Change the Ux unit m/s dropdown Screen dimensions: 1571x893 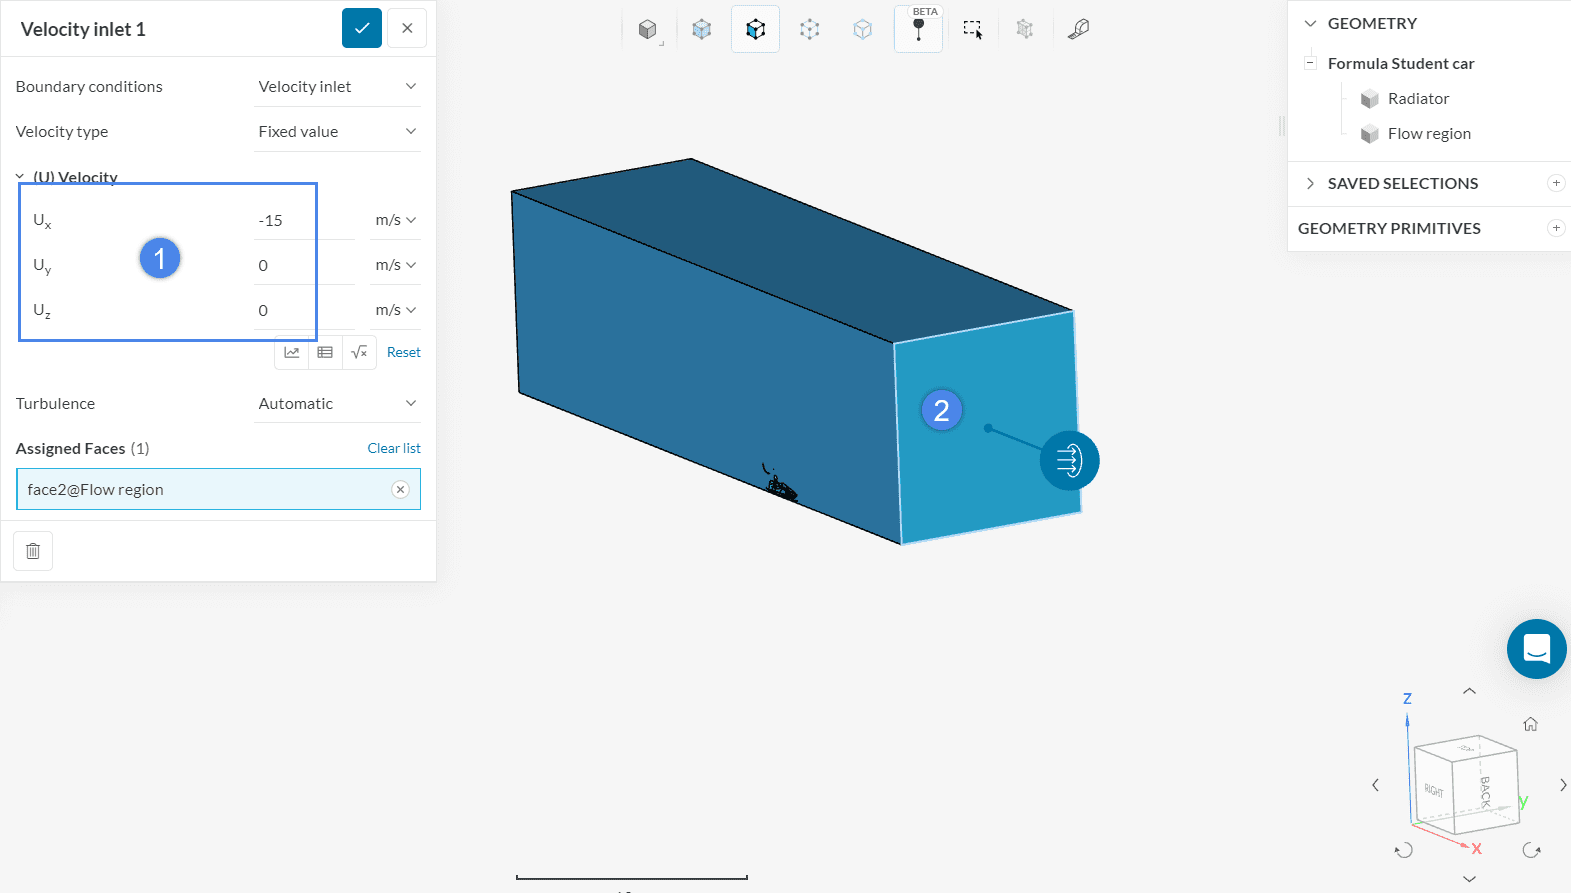395,220
